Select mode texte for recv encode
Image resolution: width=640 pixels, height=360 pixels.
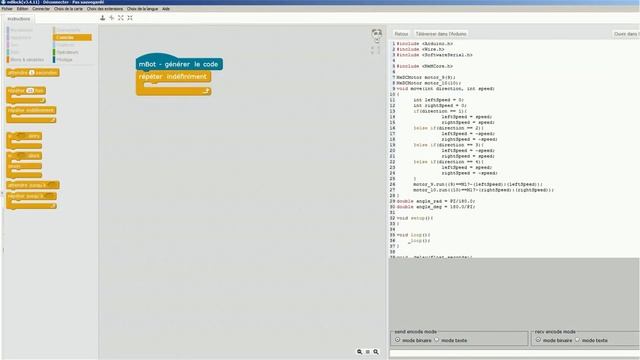pyautogui.click(x=577, y=340)
